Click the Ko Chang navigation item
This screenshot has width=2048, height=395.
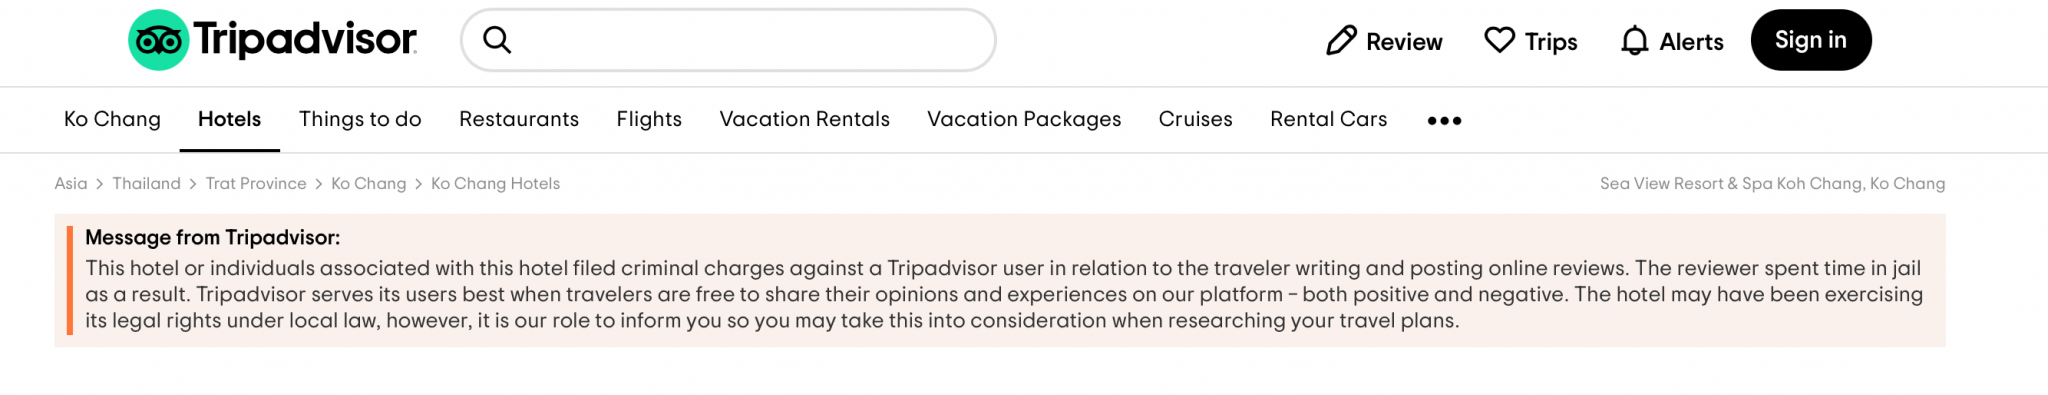(112, 119)
